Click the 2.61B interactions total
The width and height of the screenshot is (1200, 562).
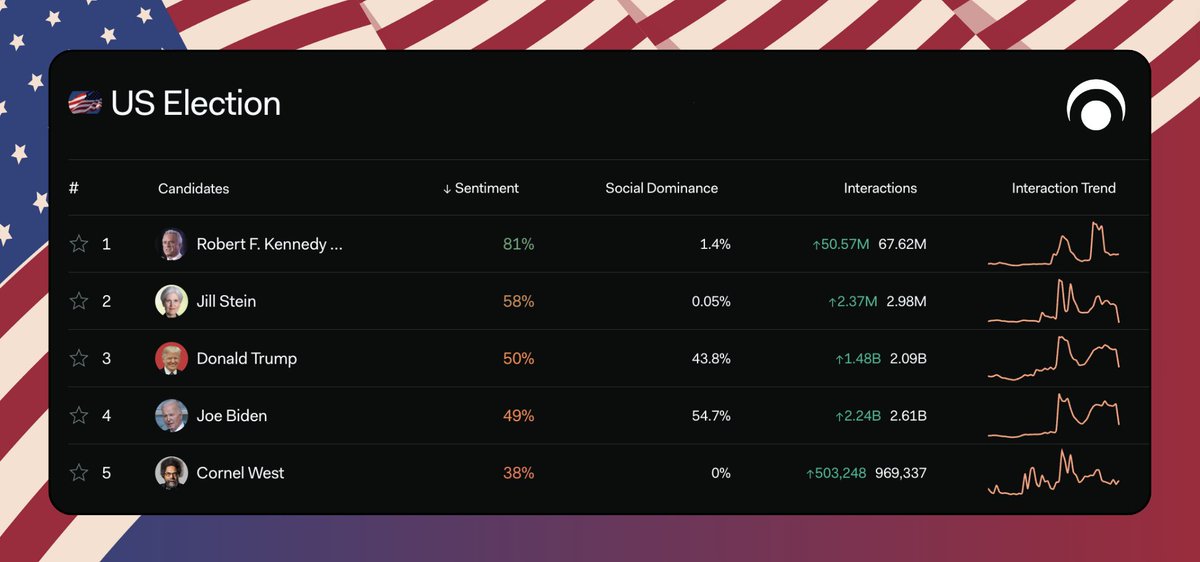[x=908, y=415]
